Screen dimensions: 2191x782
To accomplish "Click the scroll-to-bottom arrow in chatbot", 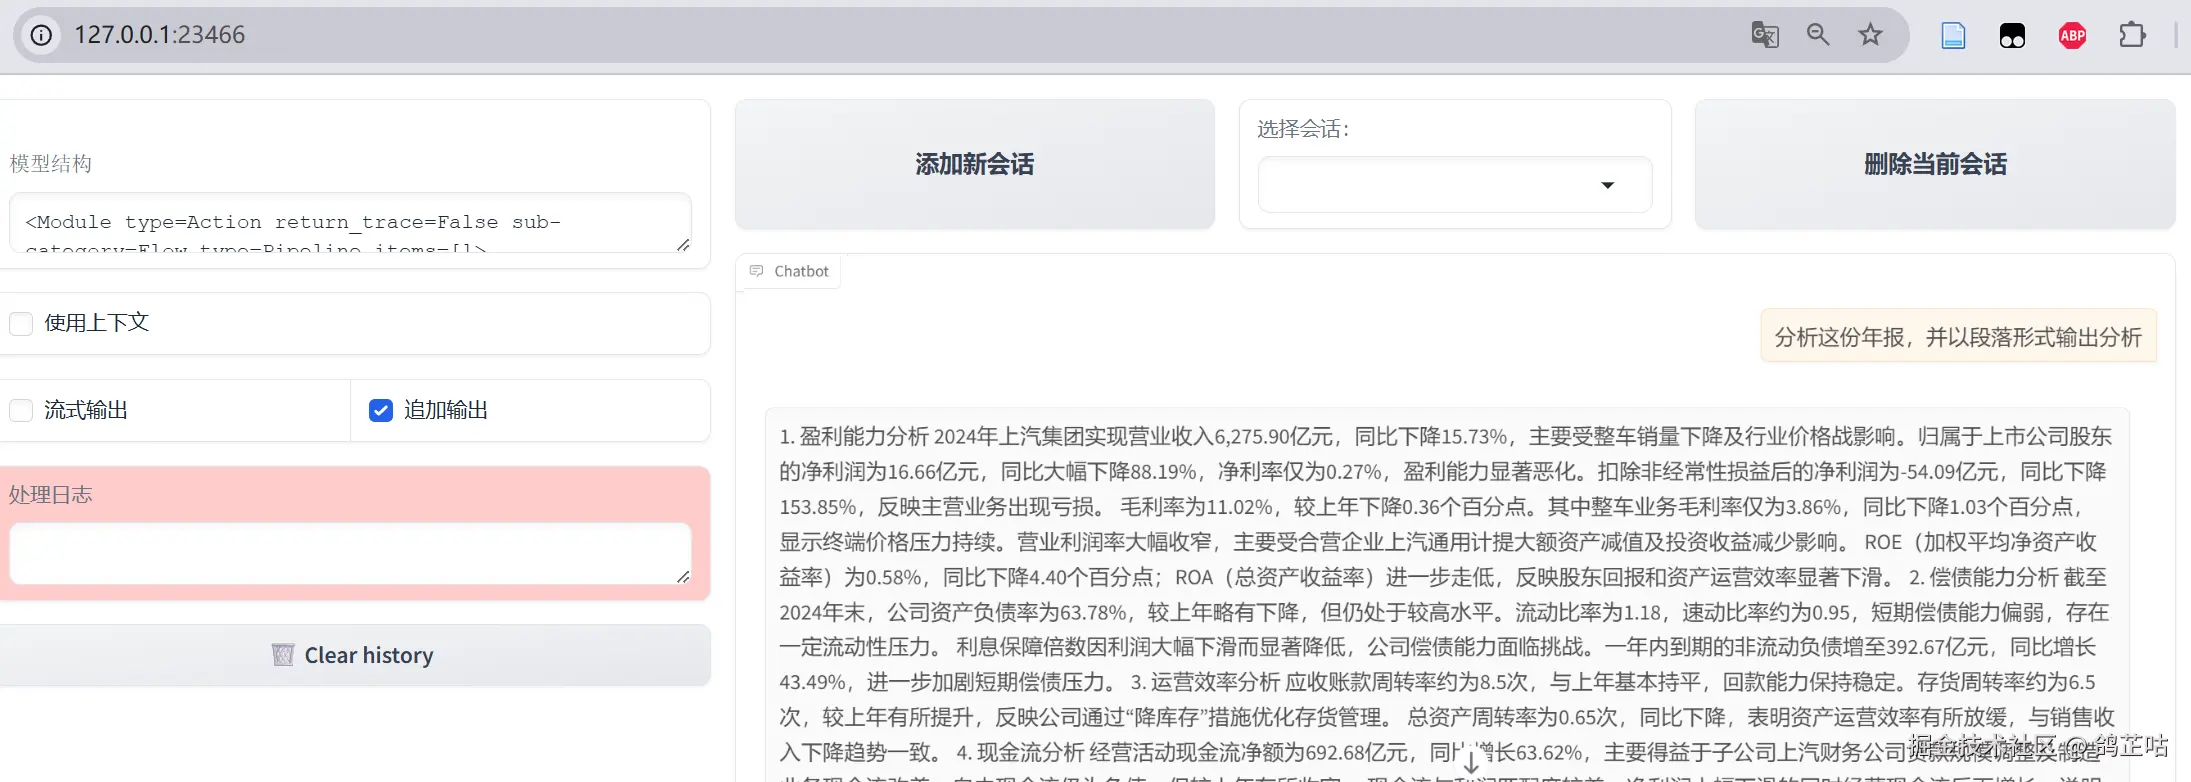I will pos(1471,762).
